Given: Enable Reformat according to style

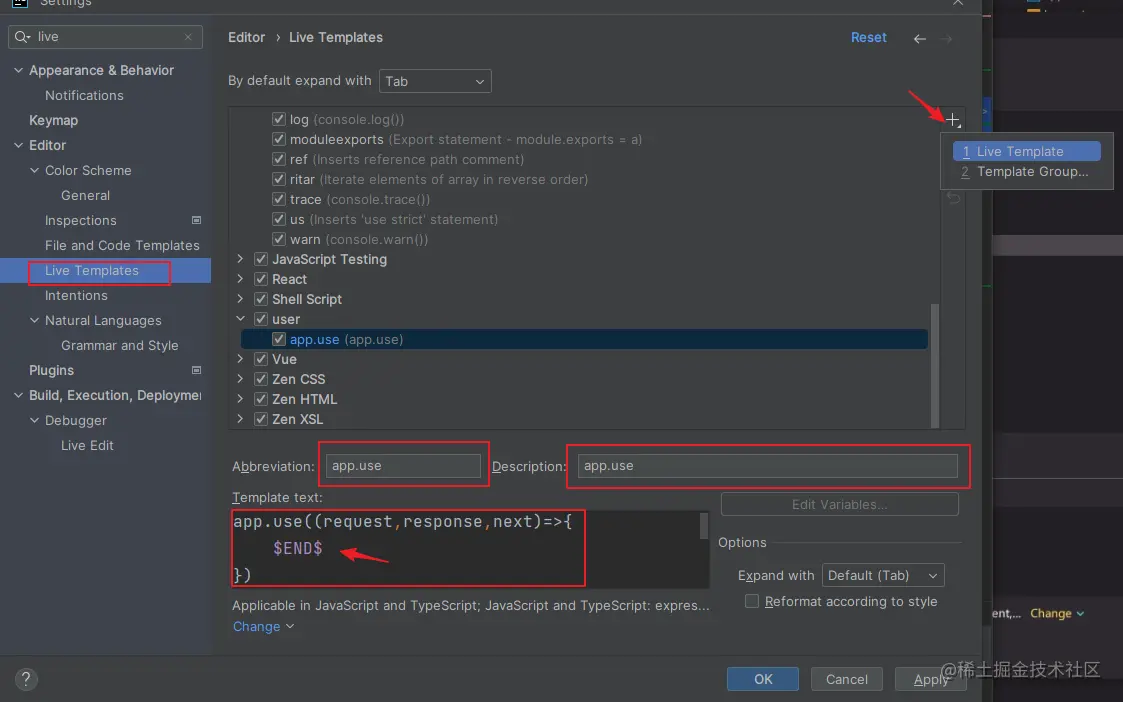Looking at the screenshot, I should tap(751, 601).
